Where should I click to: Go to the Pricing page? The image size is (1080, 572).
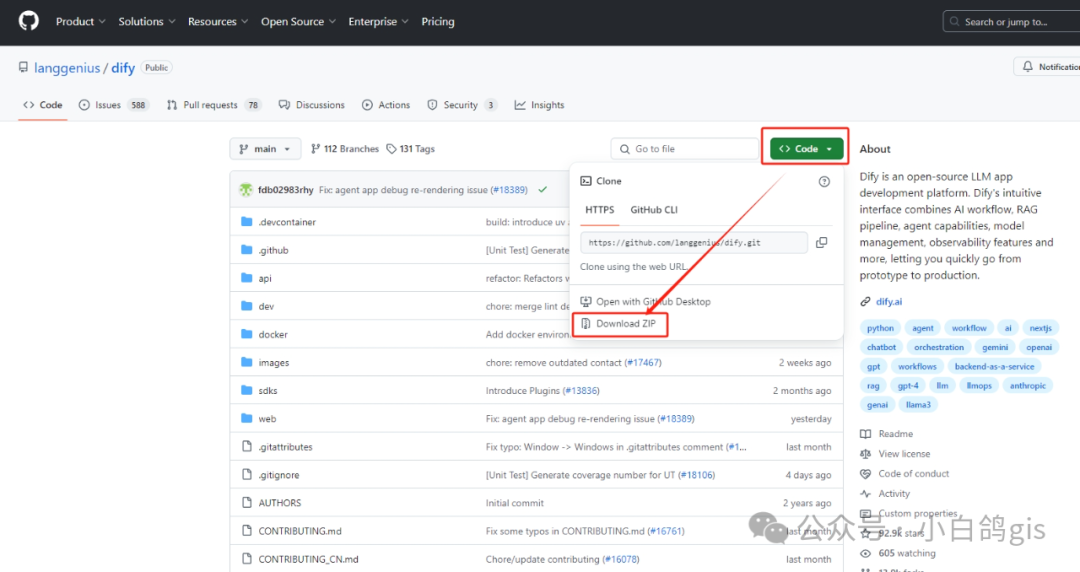pos(438,21)
